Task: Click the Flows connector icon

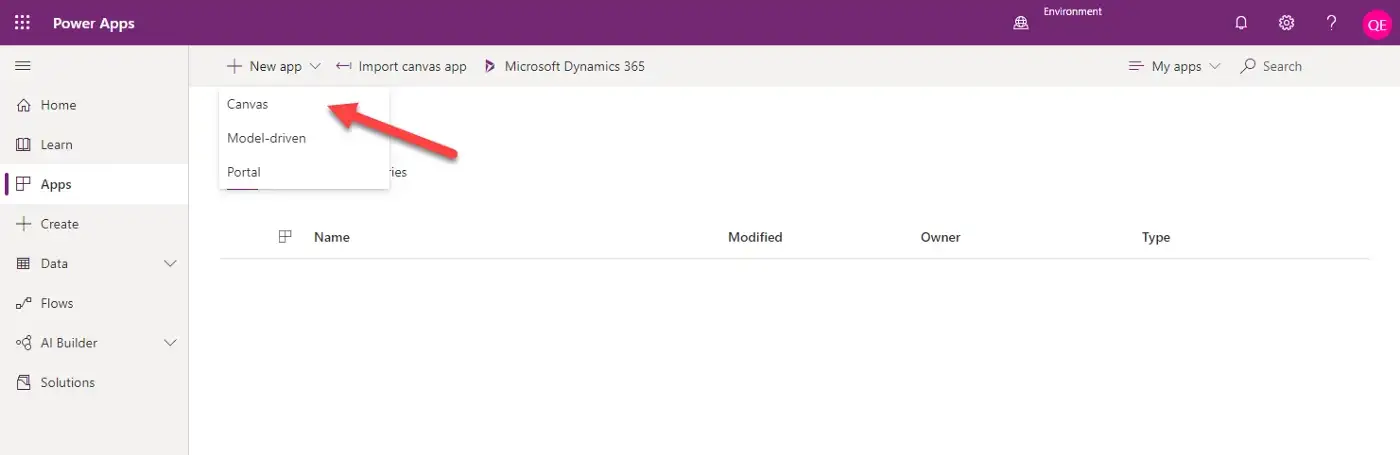Action: 25,303
